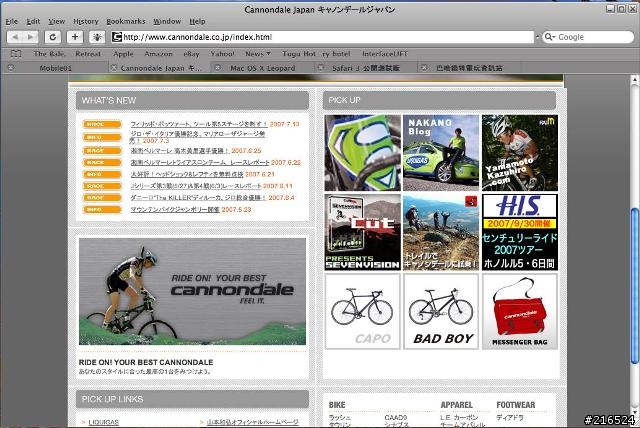Click the APPAREL category heading

tap(456, 405)
